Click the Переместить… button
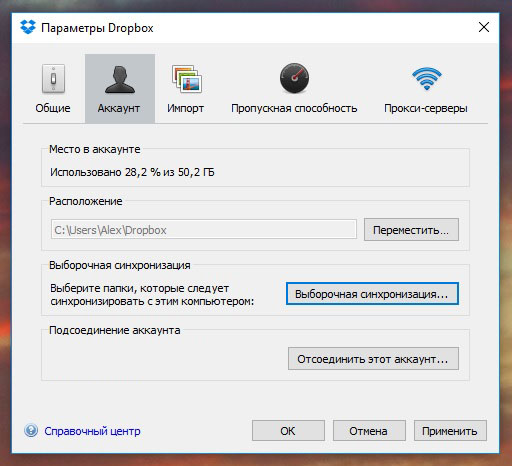 click(411, 230)
